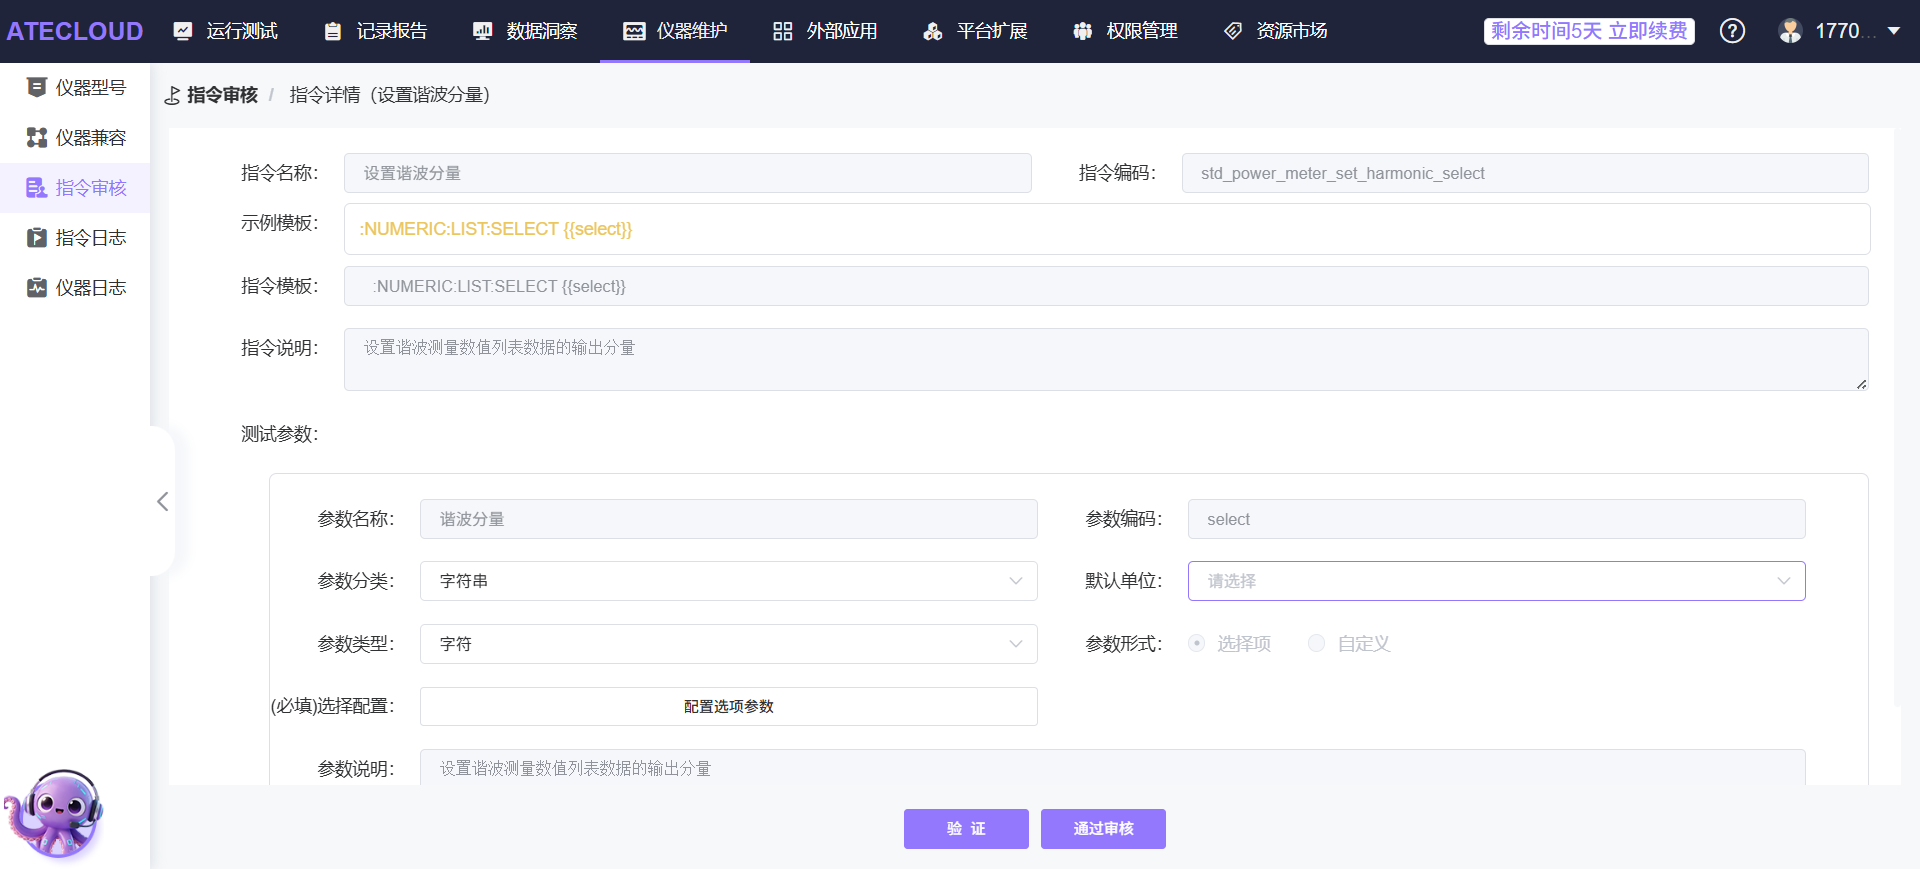Screen dimensions: 1920x869
Task: Click the 数据洞察 chart icon
Action: click(x=483, y=31)
